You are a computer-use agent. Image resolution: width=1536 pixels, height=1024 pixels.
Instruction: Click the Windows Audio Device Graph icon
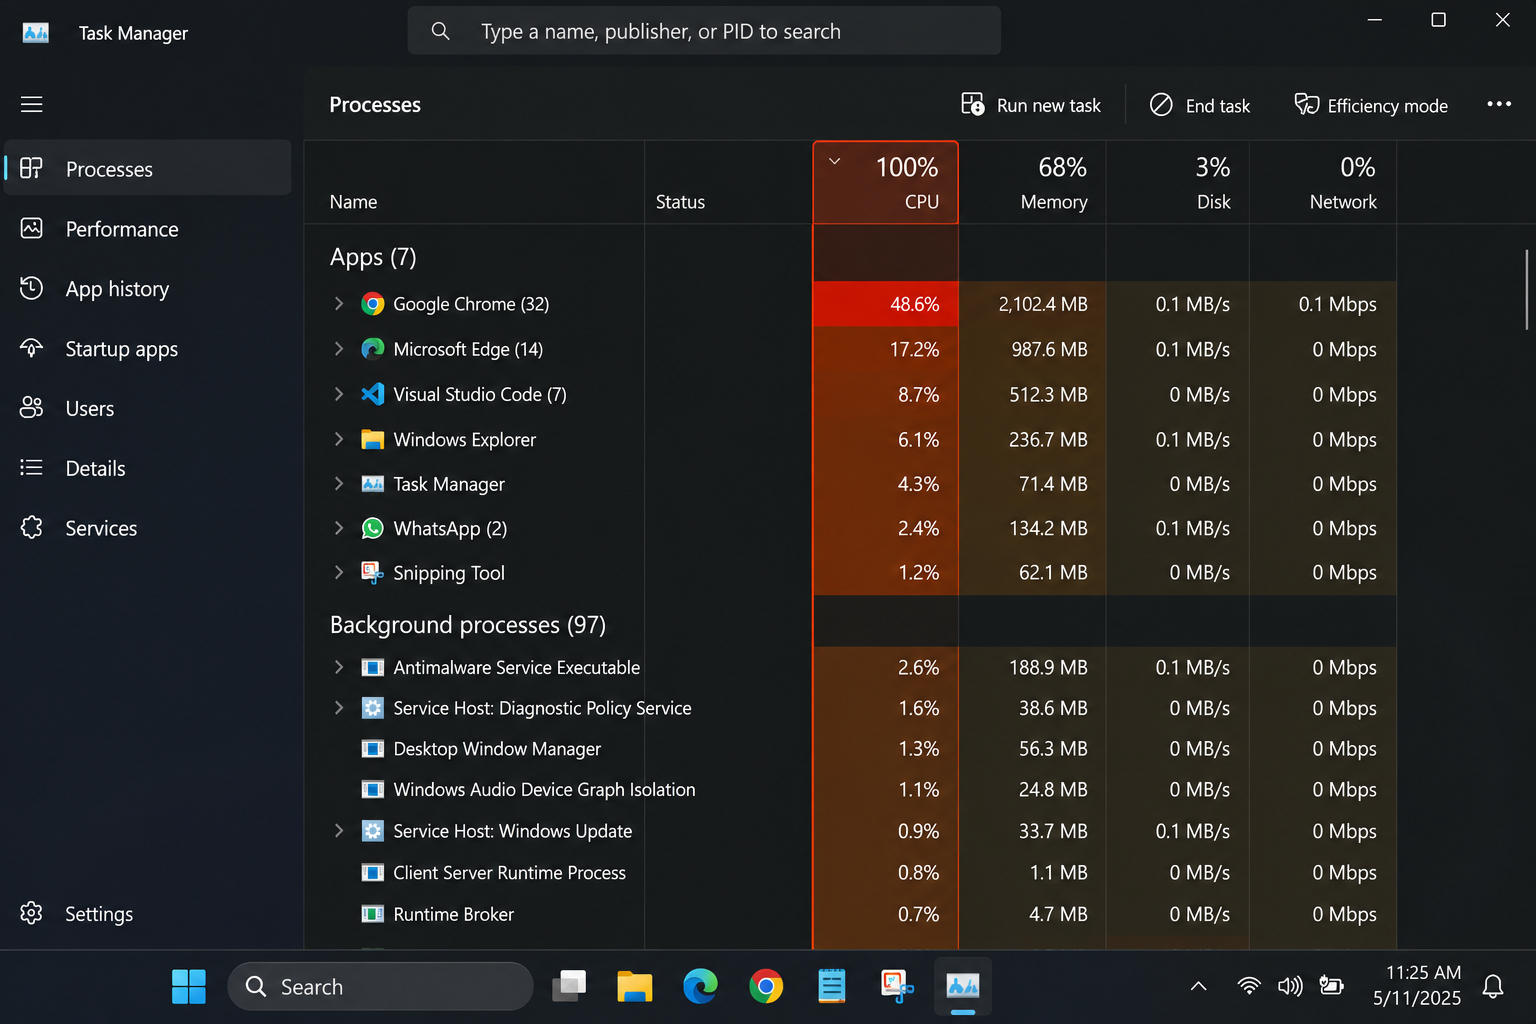[373, 790]
